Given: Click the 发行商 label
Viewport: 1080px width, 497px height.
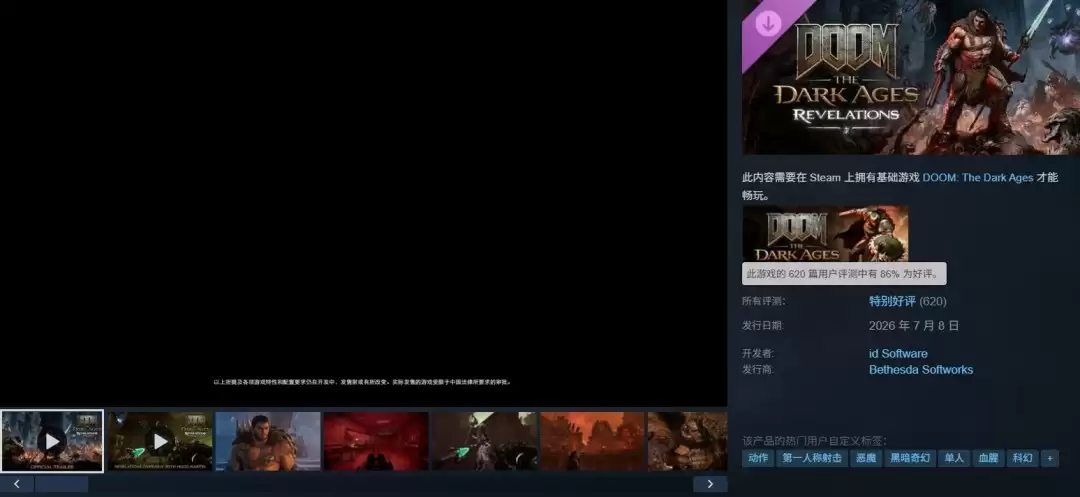Looking at the screenshot, I should [758, 370].
